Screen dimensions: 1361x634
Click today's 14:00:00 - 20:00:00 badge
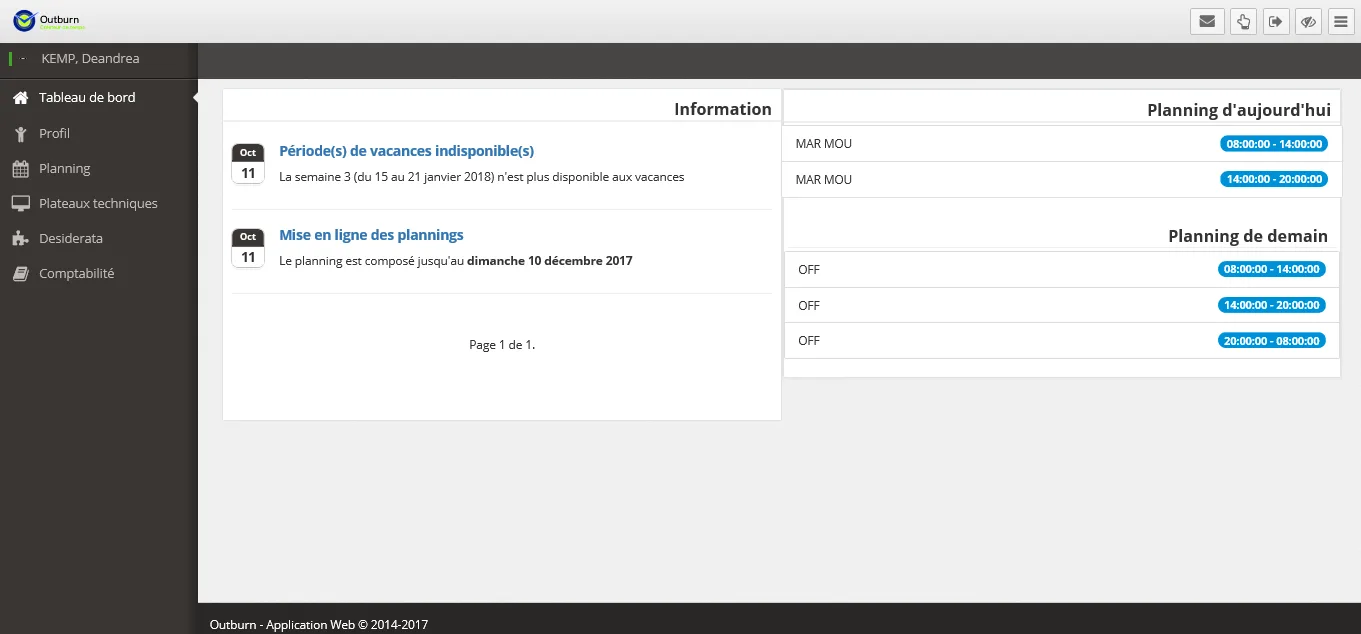click(1274, 180)
